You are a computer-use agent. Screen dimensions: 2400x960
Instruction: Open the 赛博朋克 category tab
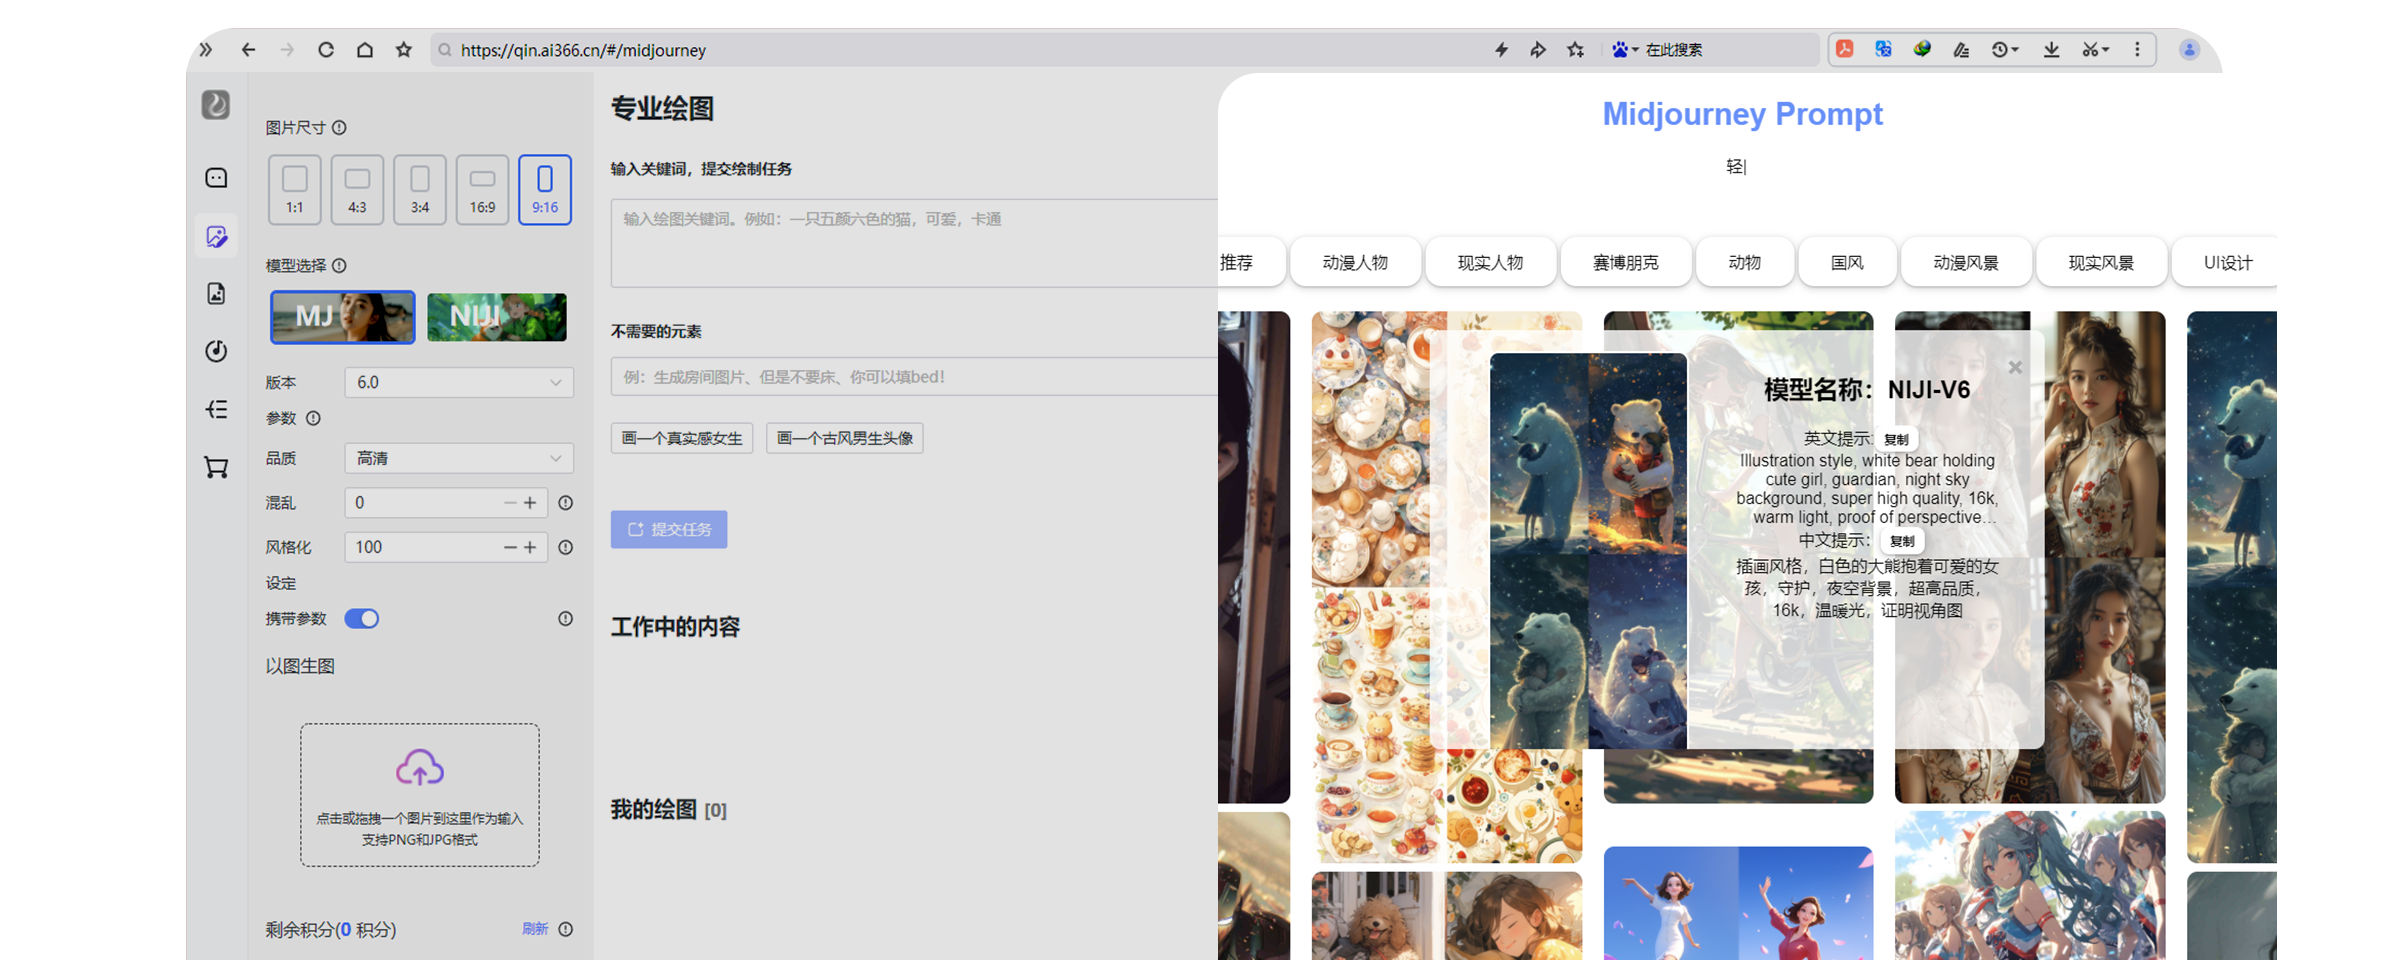tap(1625, 262)
